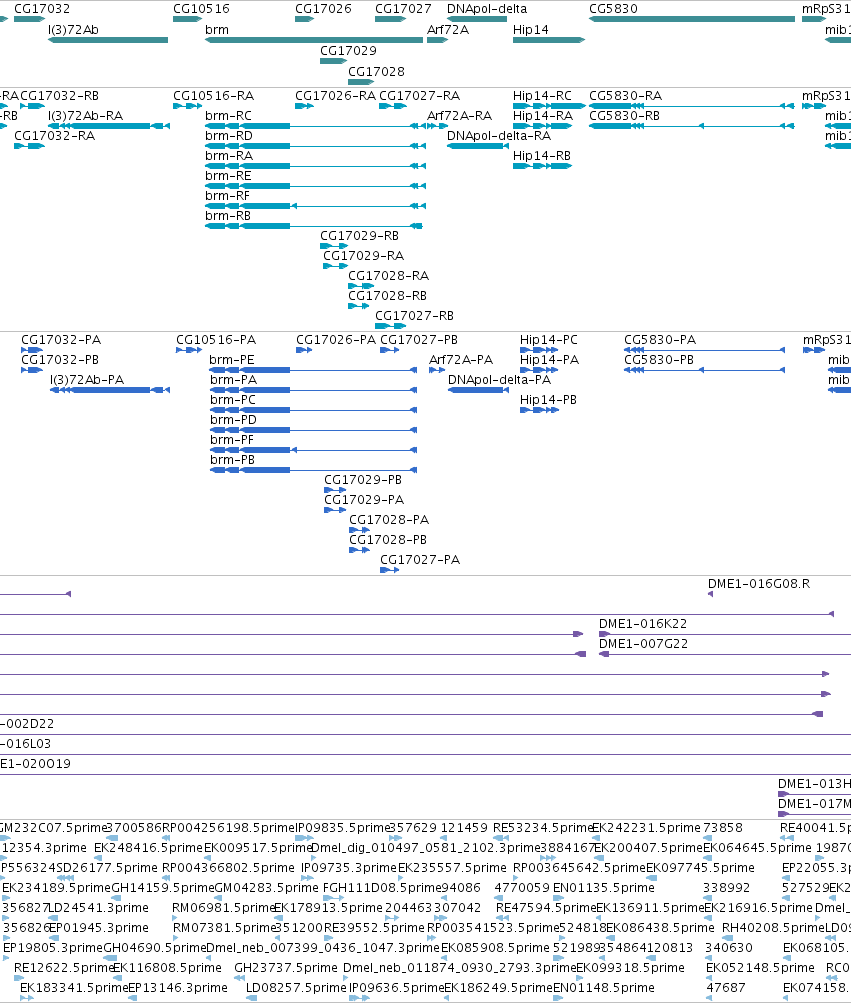The width and height of the screenshot is (851, 1003).
Task: Click the CG17028-PA protein label
Action: pyautogui.click(x=388, y=520)
